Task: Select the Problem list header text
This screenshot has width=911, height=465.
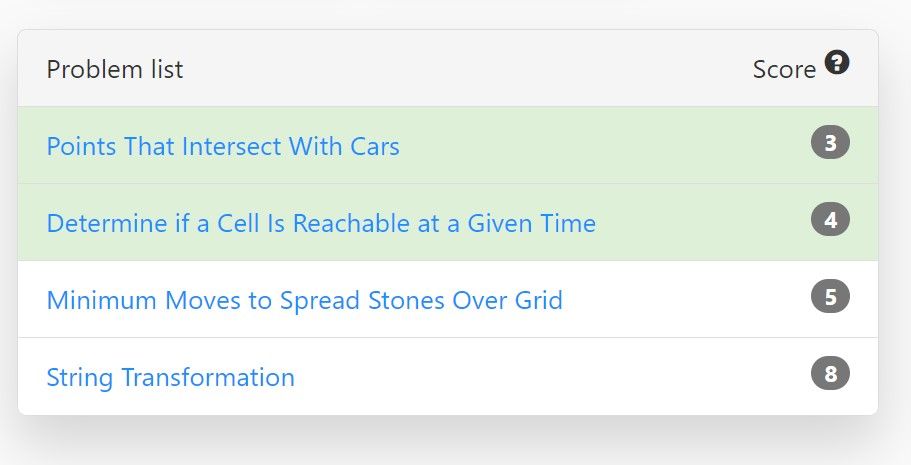Action: 115,69
